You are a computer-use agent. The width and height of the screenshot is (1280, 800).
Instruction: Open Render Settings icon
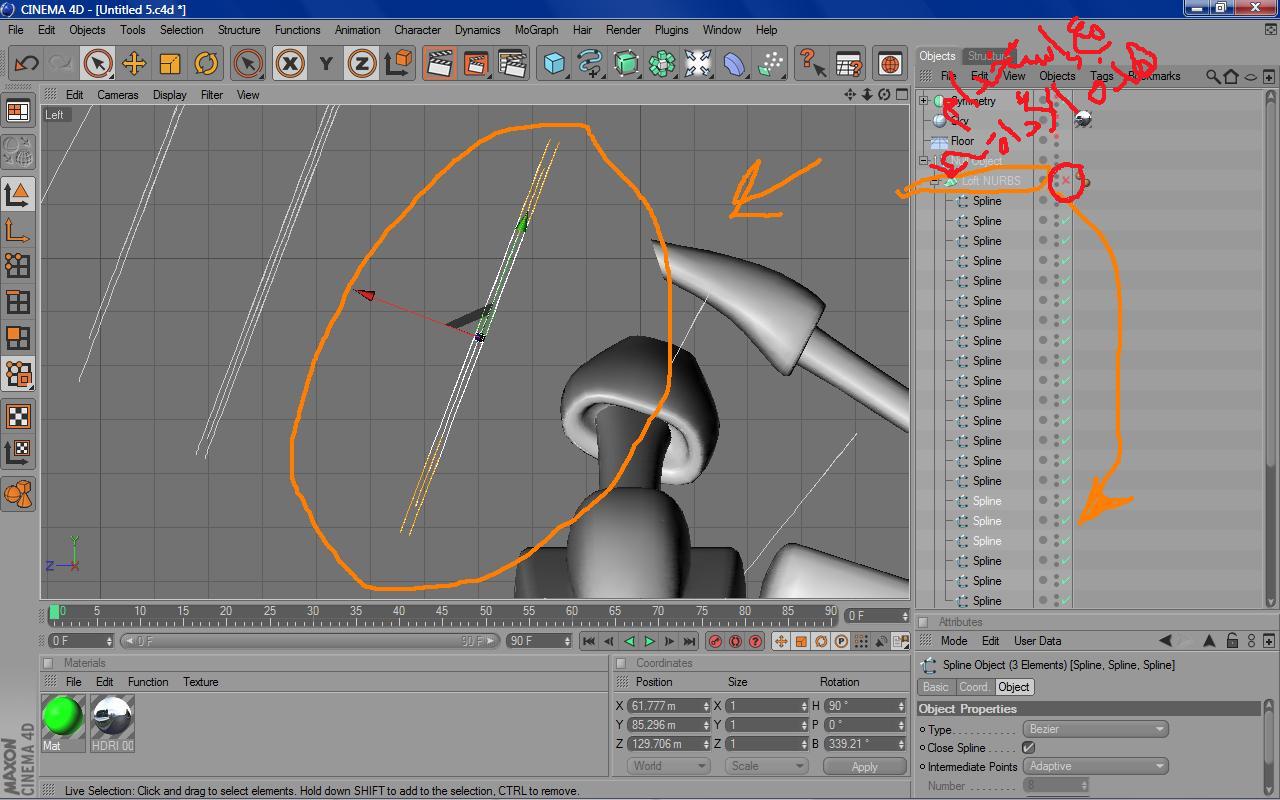click(x=512, y=63)
